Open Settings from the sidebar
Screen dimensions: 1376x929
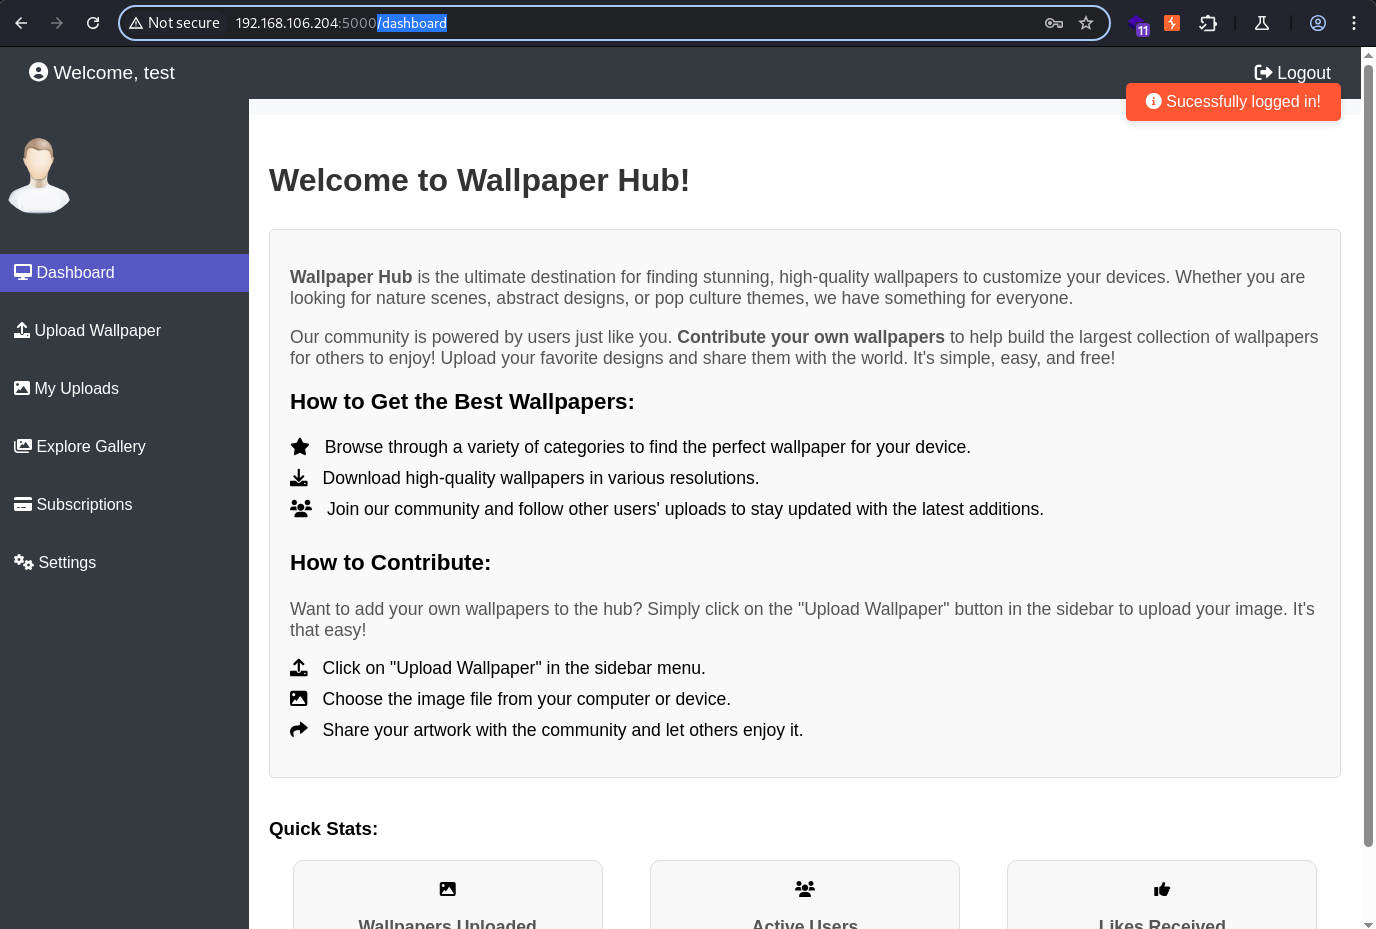pos(124,563)
